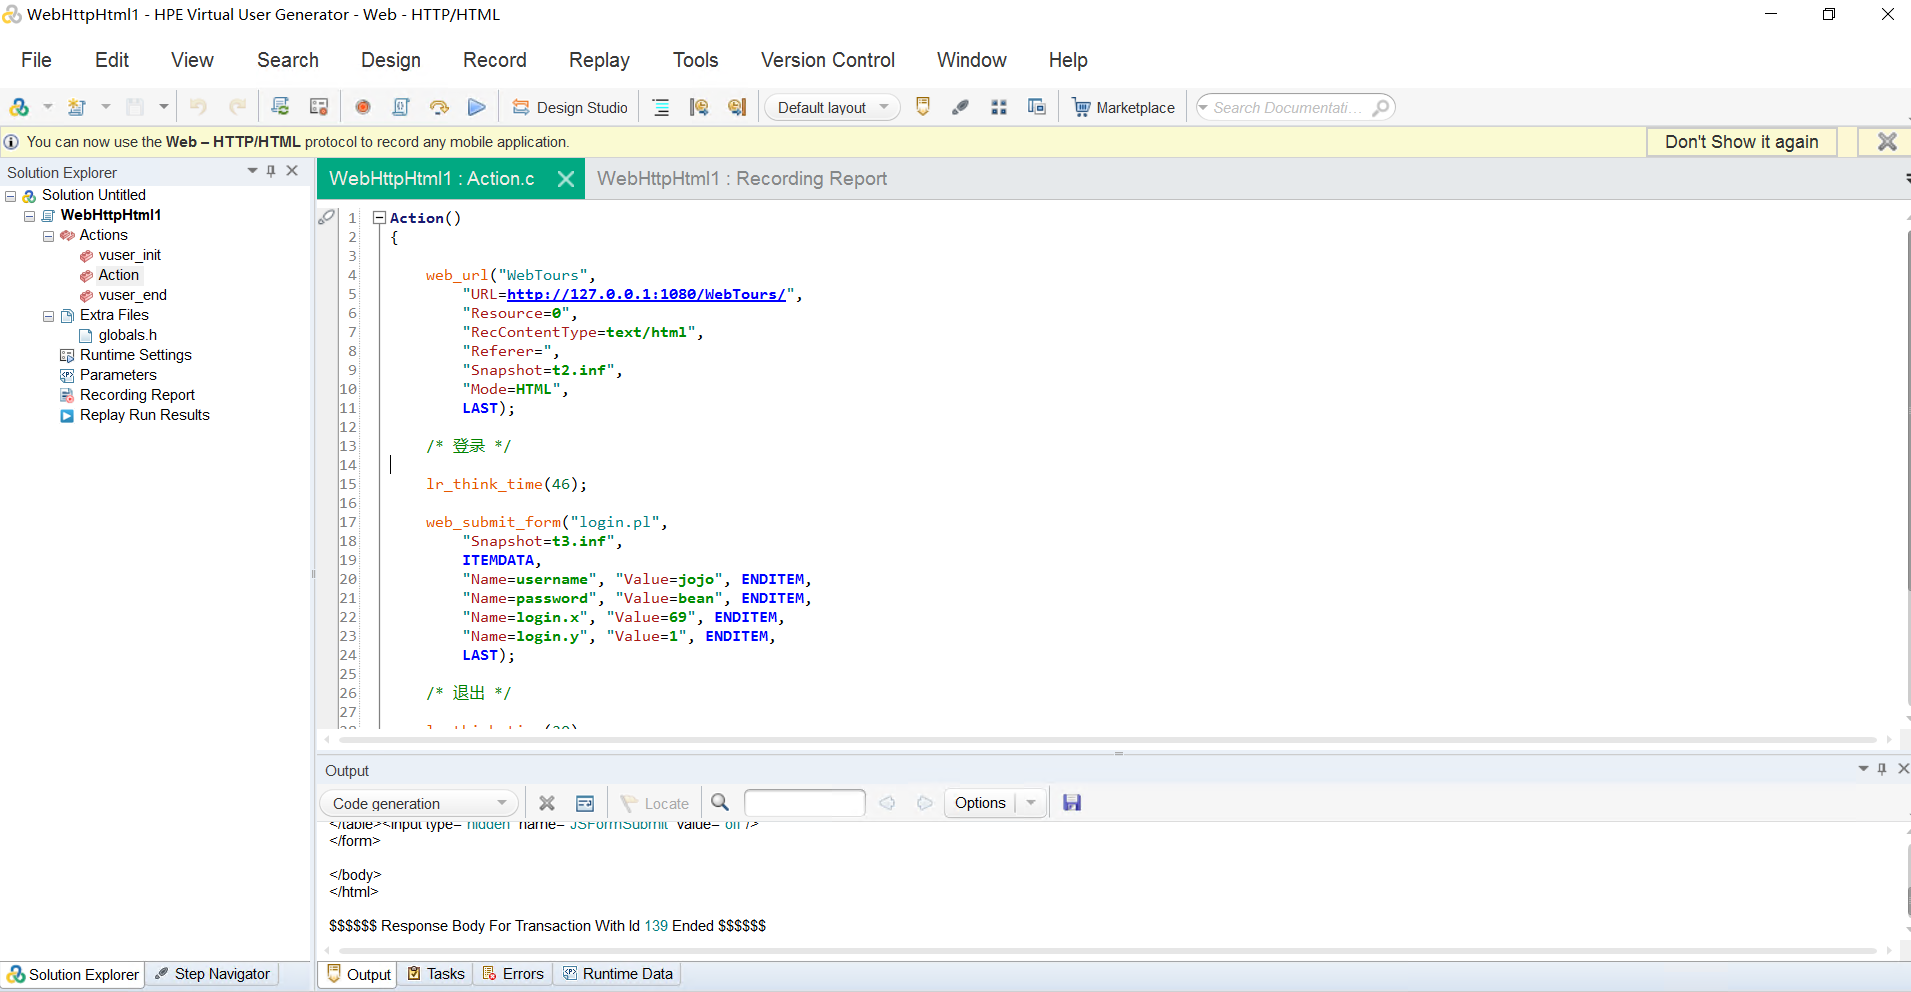This screenshot has width=1911, height=992.
Task: Click the Thumbnail grid toolbar icon
Action: 998,107
